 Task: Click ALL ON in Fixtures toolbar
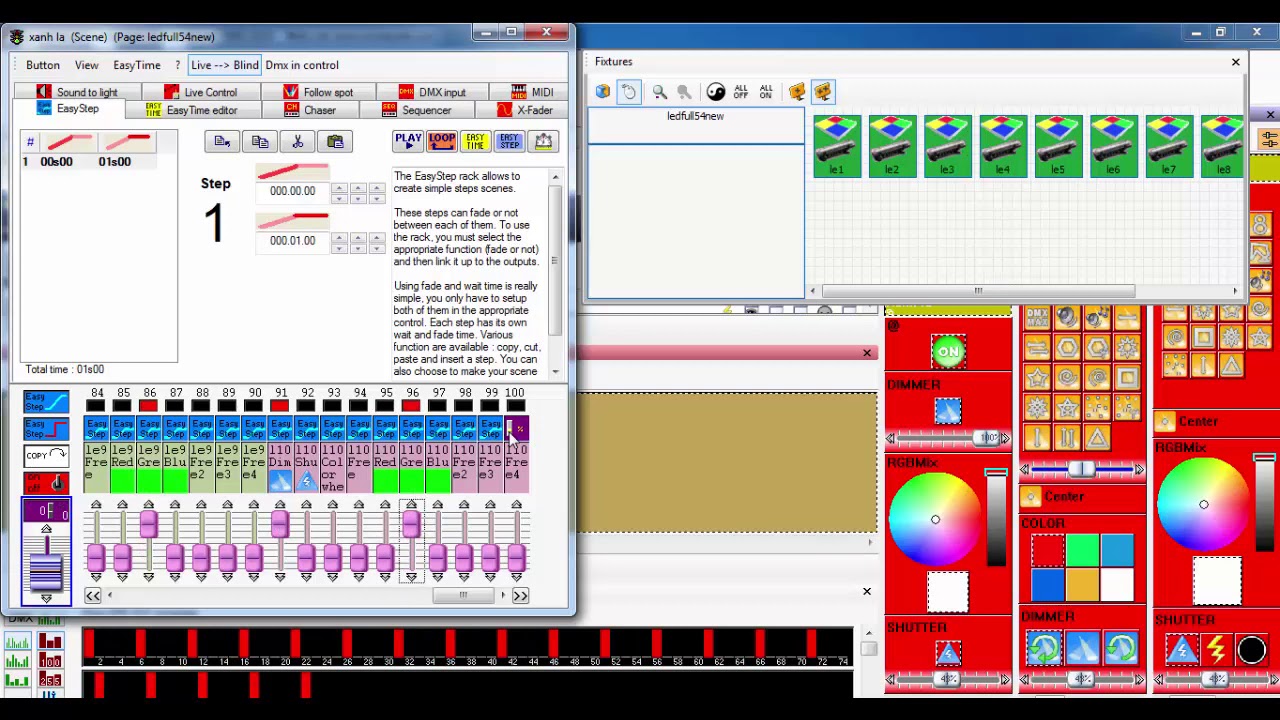pyautogui.click(x=766, y=92)
